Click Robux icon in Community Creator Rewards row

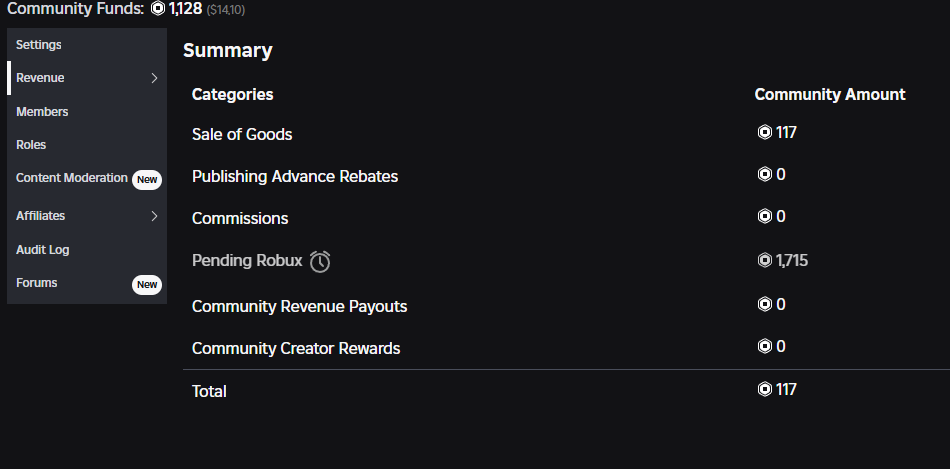(x=765, y=346)
